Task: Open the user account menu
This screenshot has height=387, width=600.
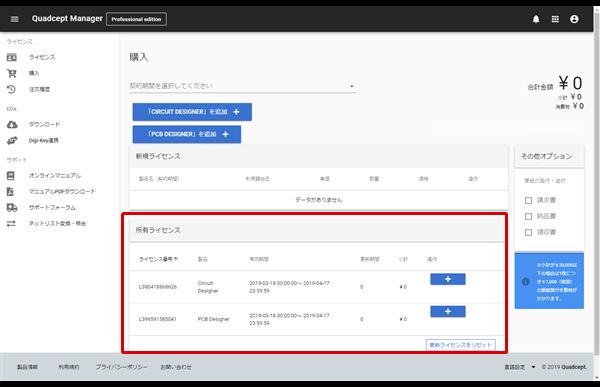Action: click(x=574, y=19)
